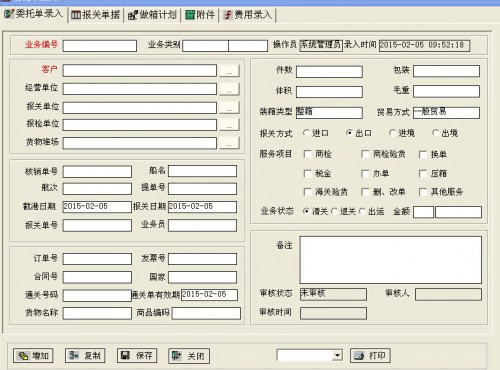The width and height of the screenshot is (500, 370).
Task: Select 退关 business status
Action: pos(334,211)
